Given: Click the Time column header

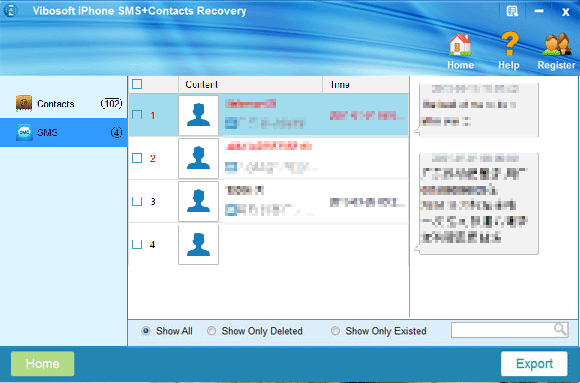Looking at the screenshot, I should point(365,85).
